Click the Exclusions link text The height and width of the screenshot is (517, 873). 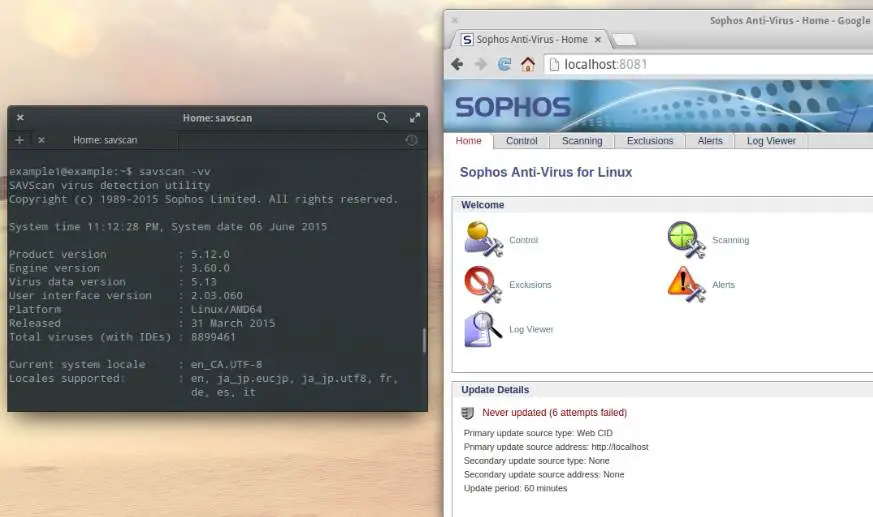tap(530, 284)
